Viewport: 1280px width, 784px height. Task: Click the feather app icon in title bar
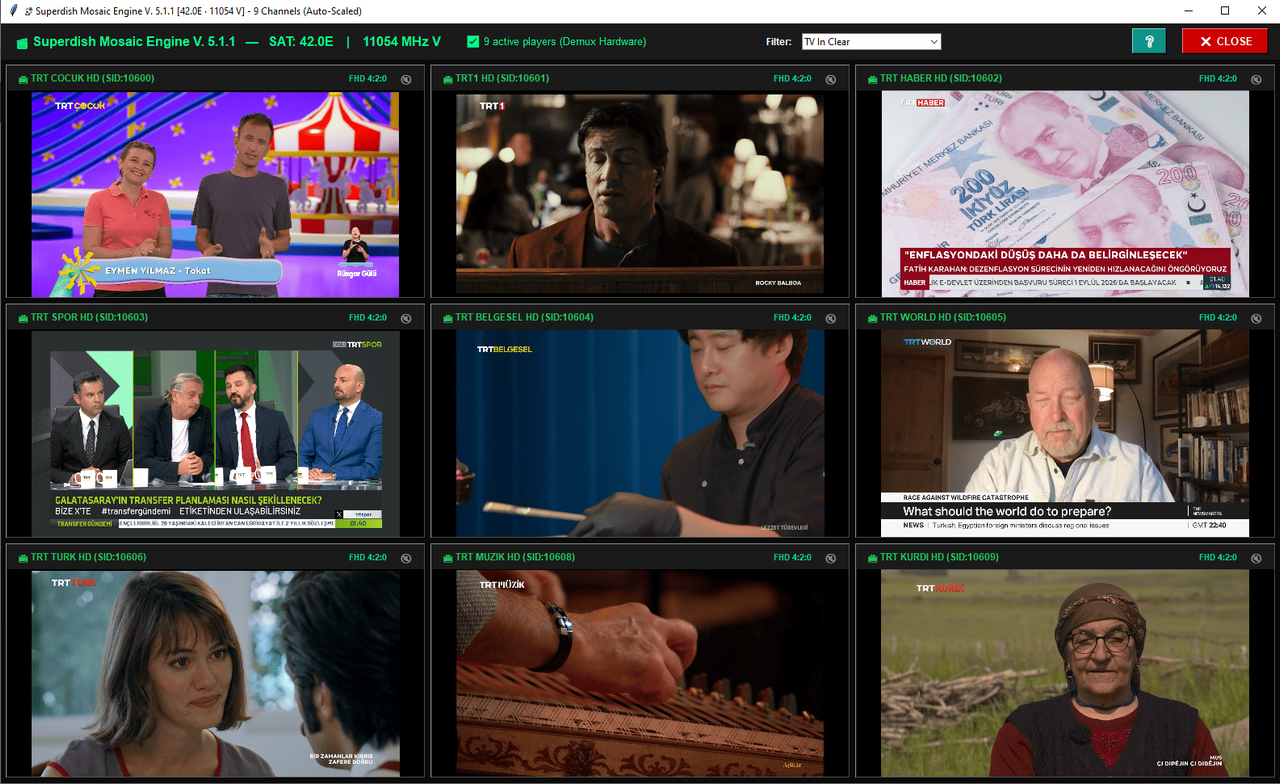tap(12, 11)
